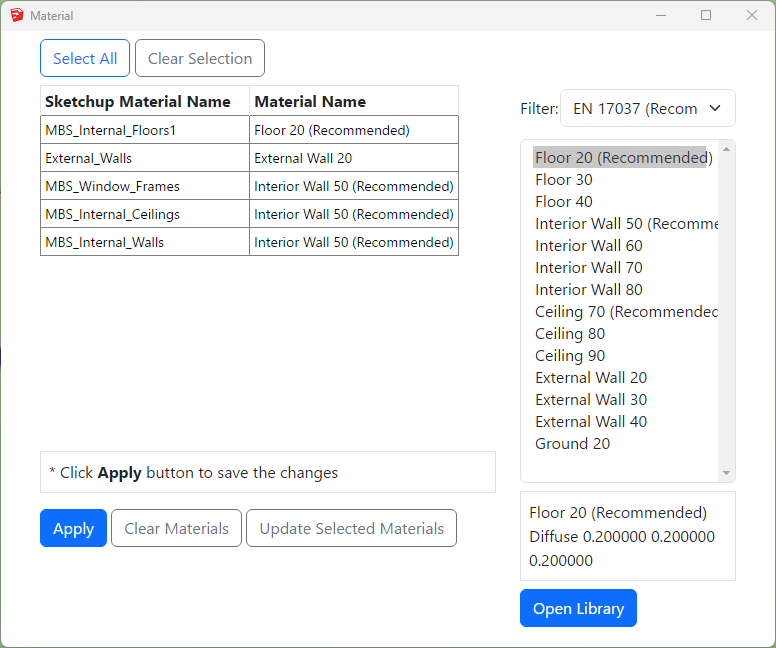Click the material list scrollbar down arrow
This screenshot has height=648, width=776.
point(727,473)
